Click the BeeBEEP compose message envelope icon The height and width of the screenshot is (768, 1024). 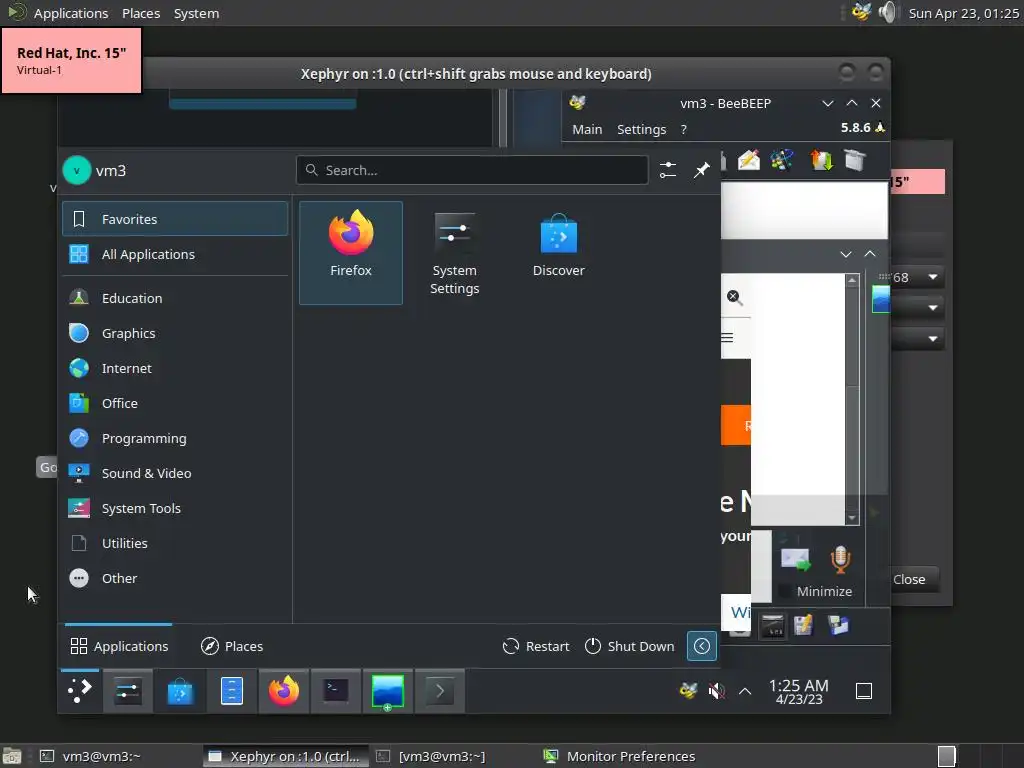[749, 160]
